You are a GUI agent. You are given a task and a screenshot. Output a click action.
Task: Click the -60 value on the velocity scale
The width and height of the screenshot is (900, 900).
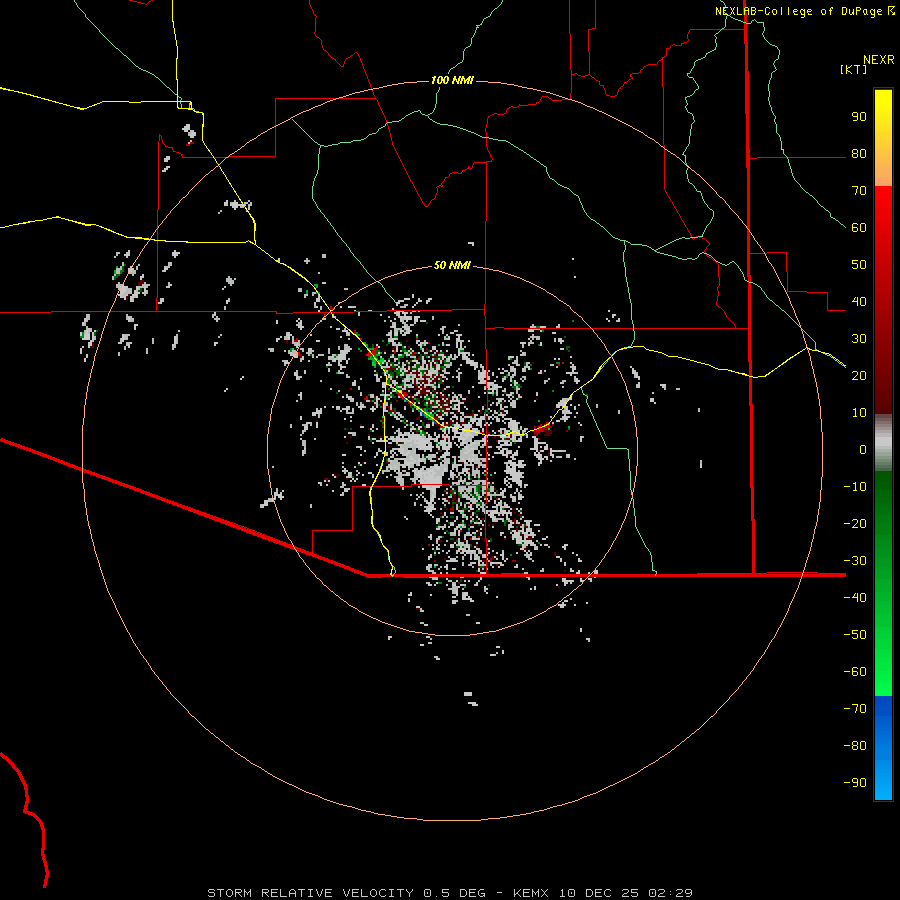855,672
